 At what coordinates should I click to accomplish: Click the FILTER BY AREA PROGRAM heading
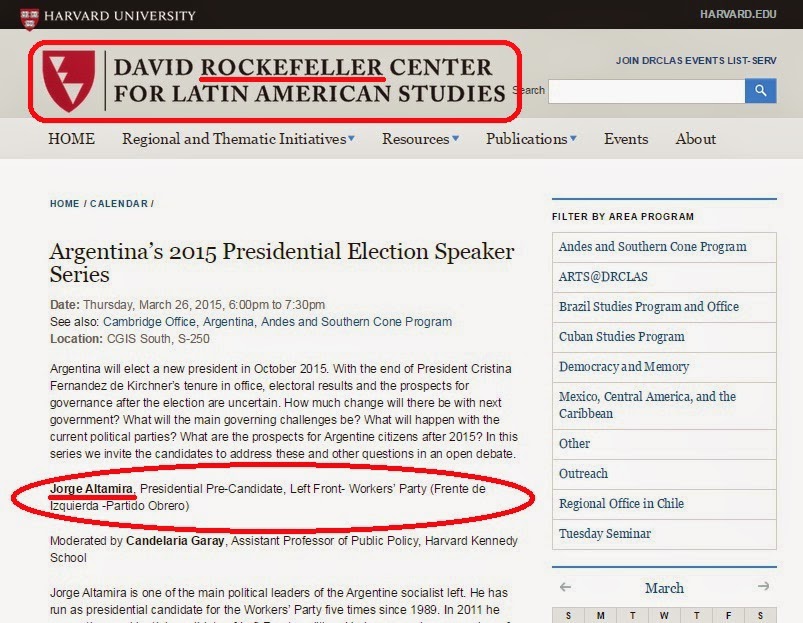(x=623, y=217)
